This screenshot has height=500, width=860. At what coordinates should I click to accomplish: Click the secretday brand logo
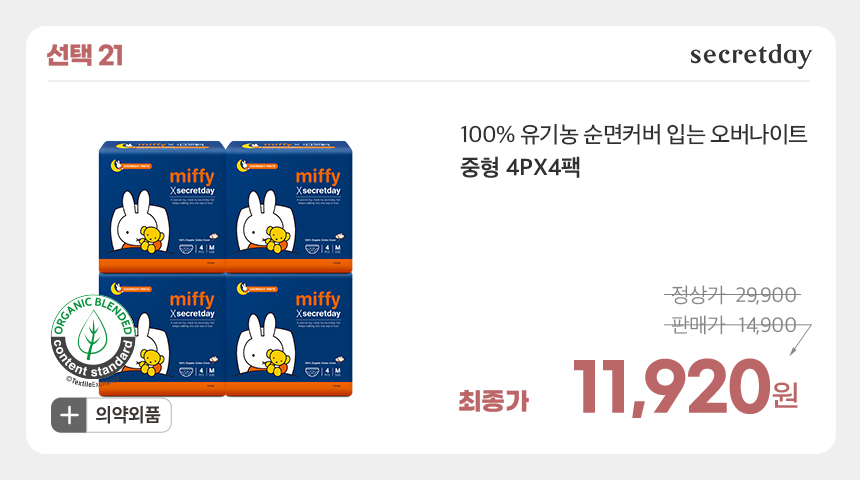click(750, 55)
